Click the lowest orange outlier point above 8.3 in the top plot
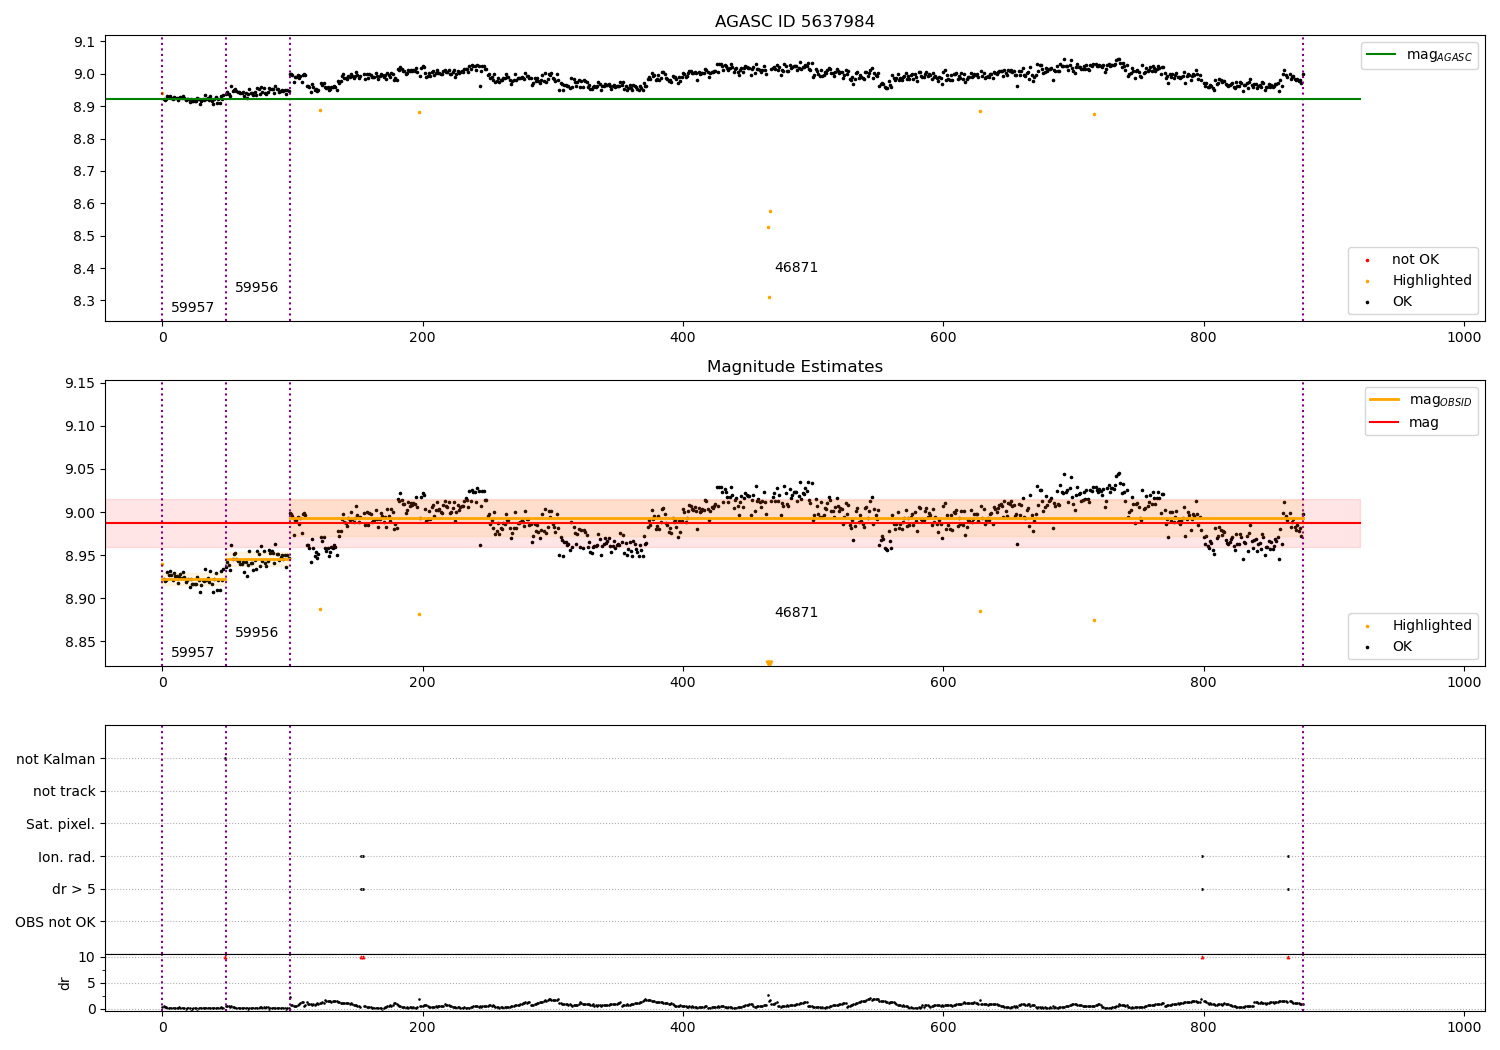Screen dimensions: 1500x1050 click(x=769, y=297)
